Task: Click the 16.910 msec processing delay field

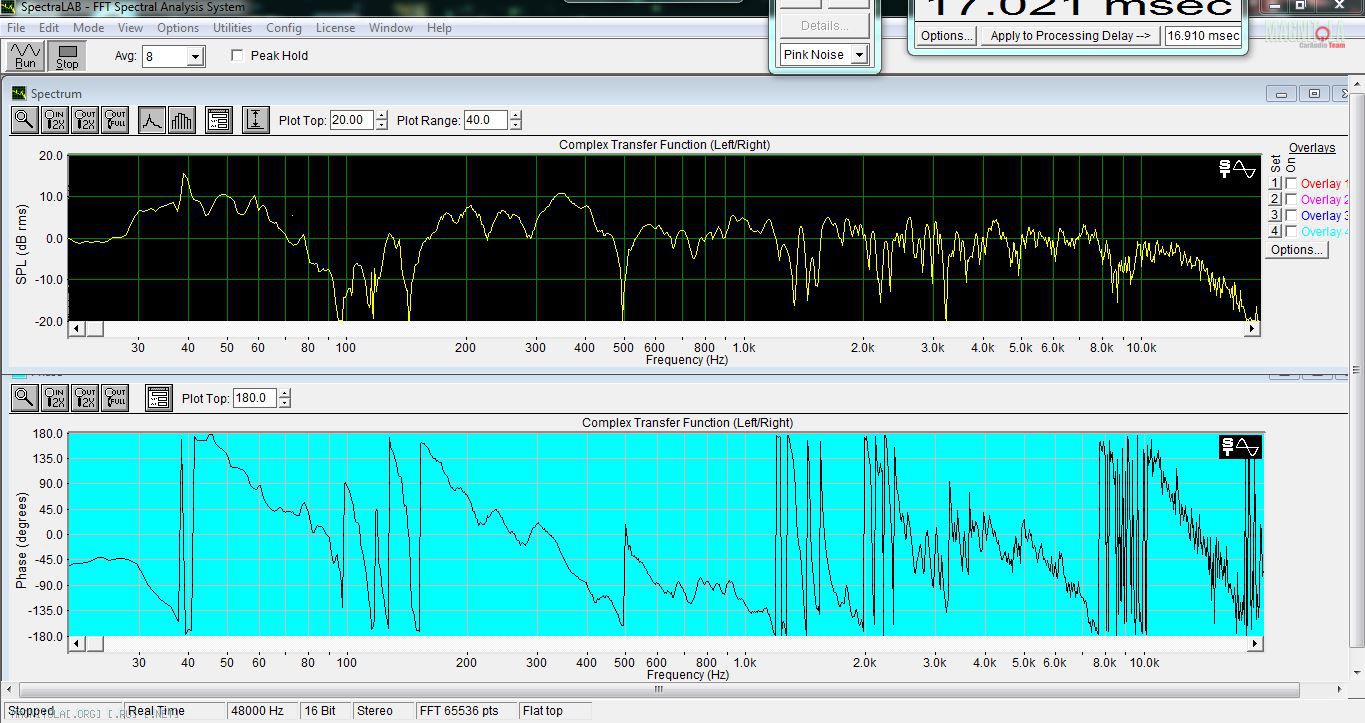Action: point(1203,36)
